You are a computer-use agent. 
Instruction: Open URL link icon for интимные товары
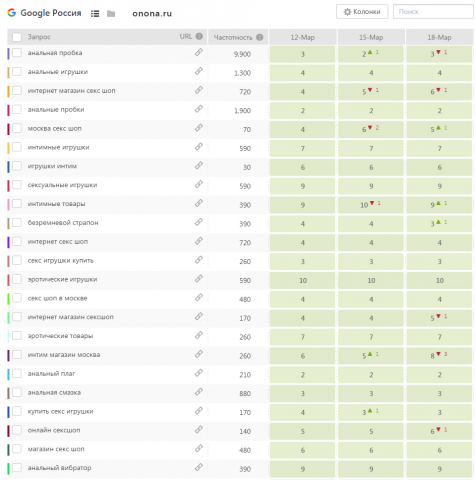[x=199, y=203]
